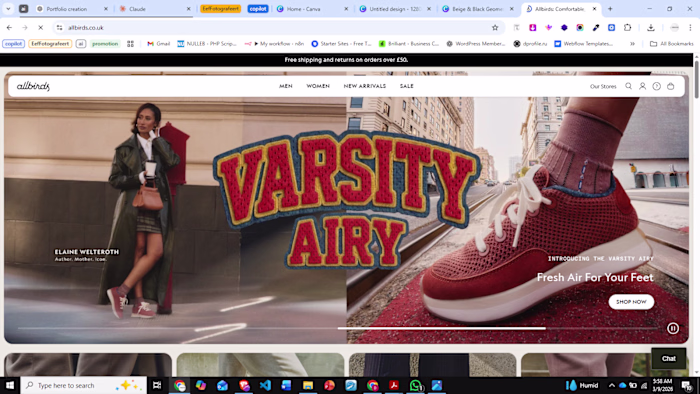Open the notification center icon
The image size is (700, 394).
pyautogui.click(x=687, y=386)
